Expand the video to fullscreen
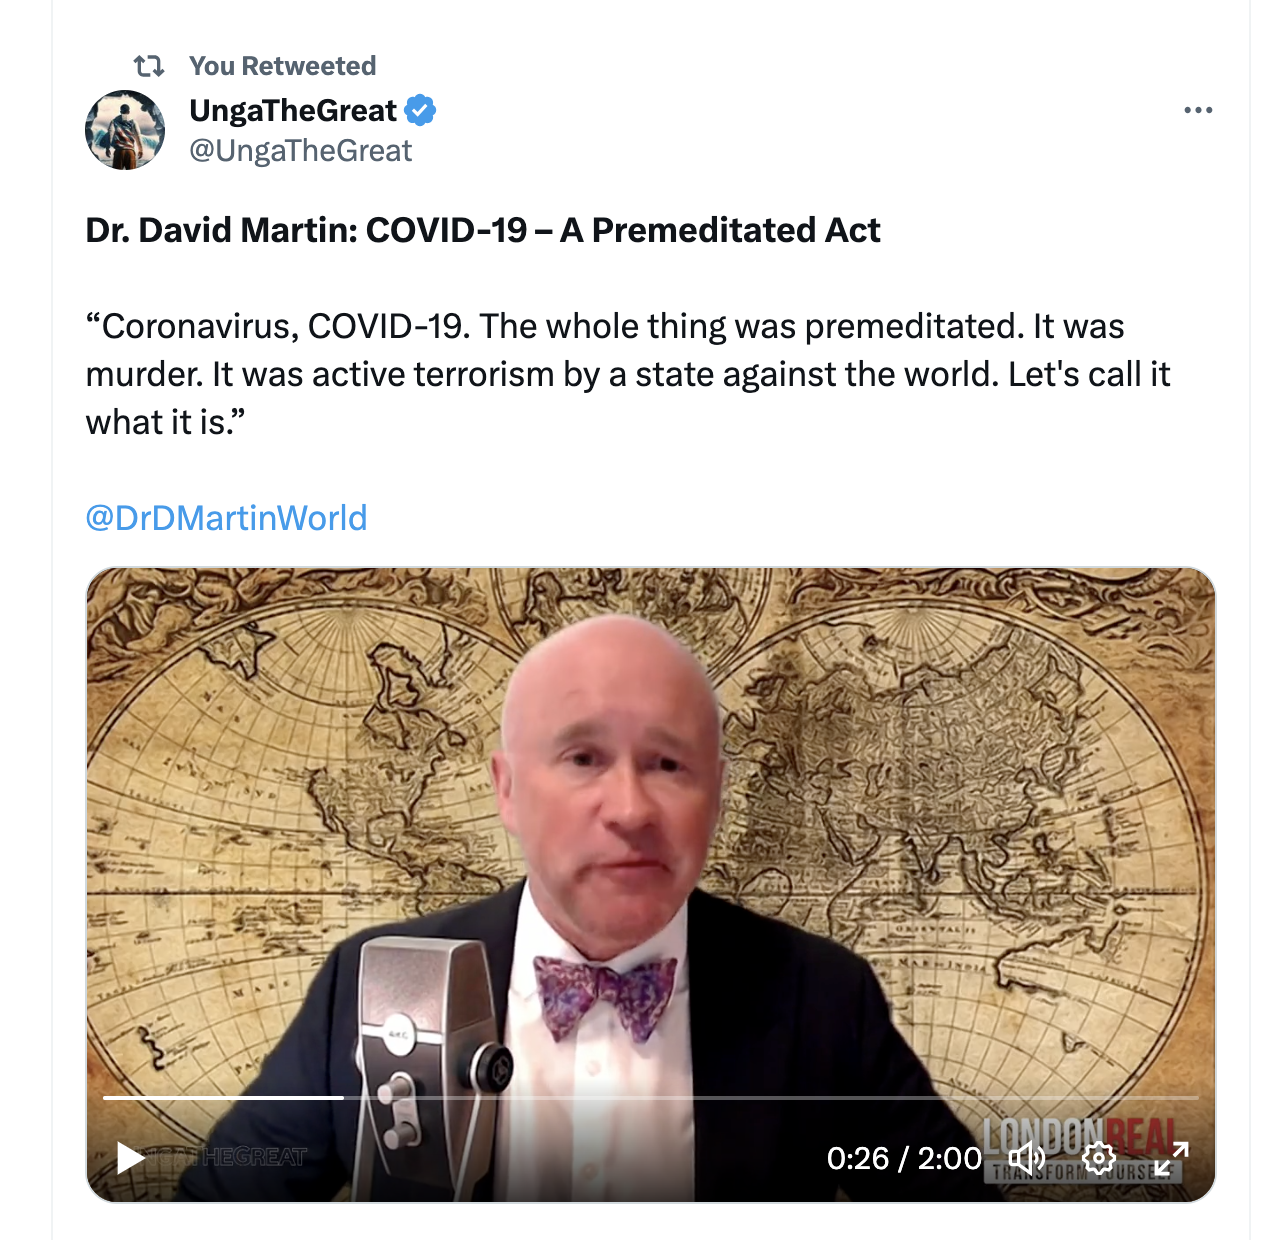This screenshot has height=1240, width=1280. 1171,1158
